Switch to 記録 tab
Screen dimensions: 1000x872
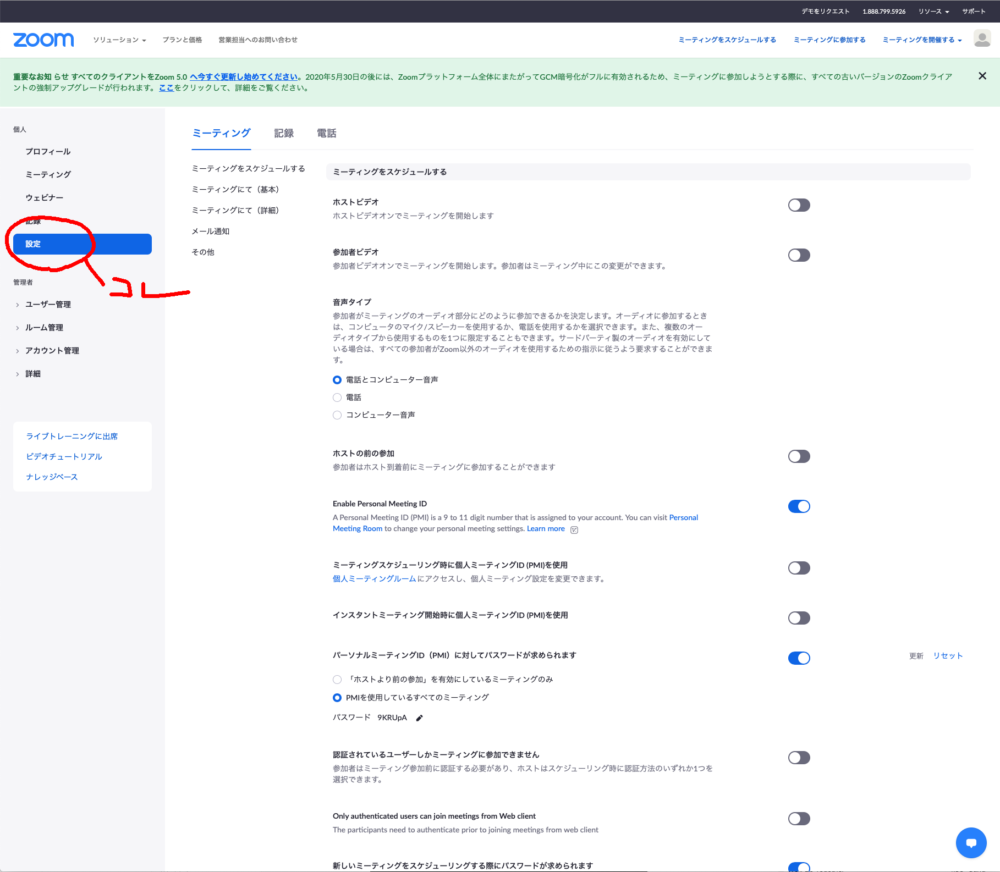(x=284, y=133)
